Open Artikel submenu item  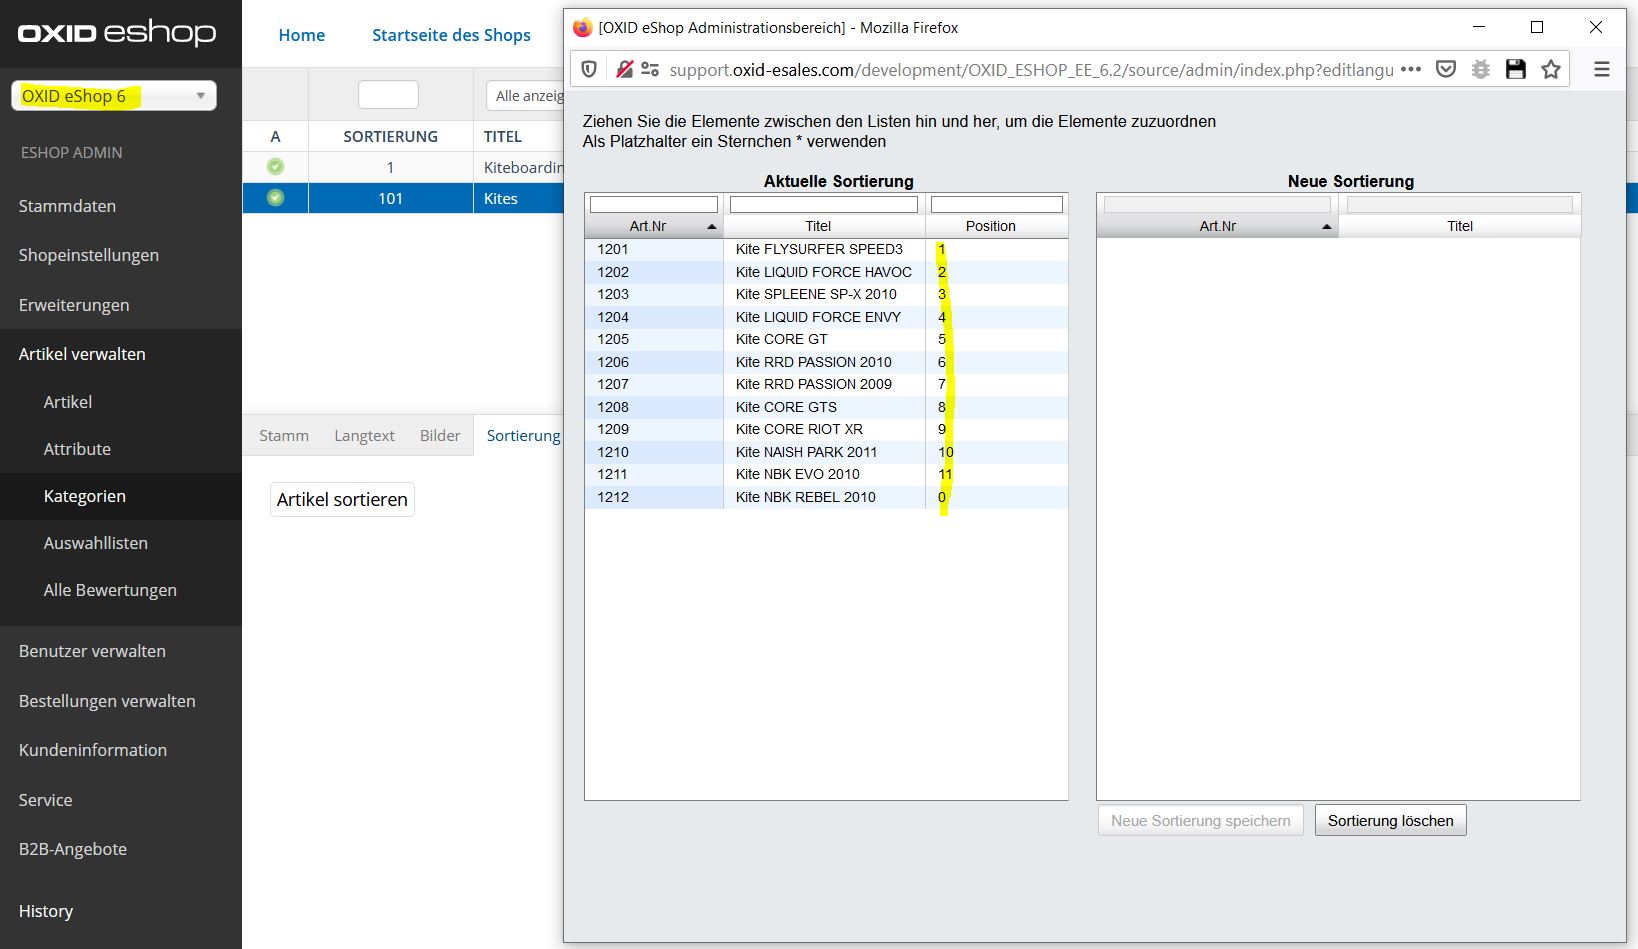[x=68, y=402]
